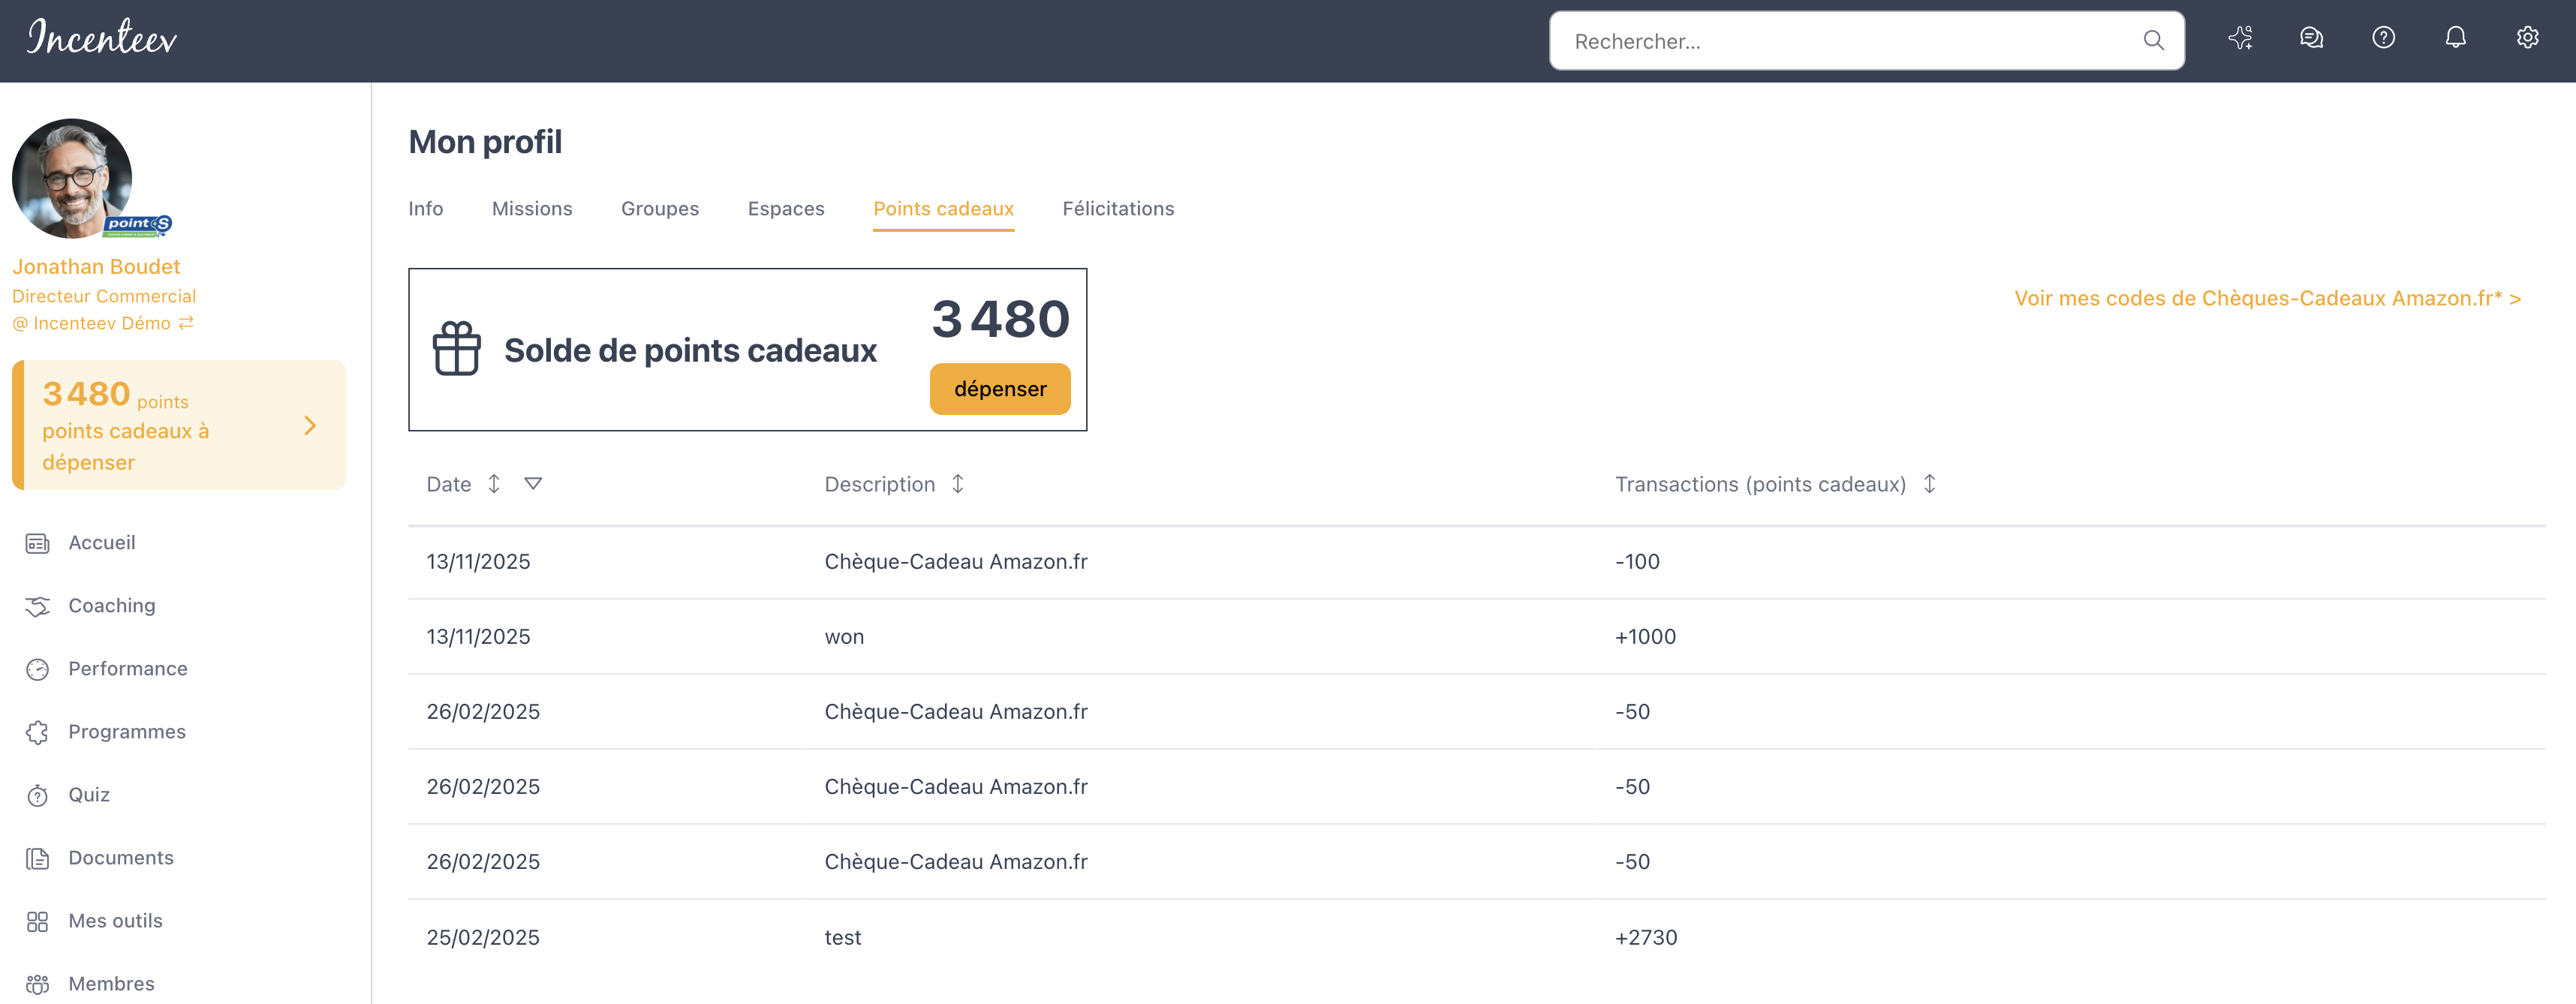Switch company via swap arrows icon
This screenshot has width=2576, height=1004.
click(186, 323)
